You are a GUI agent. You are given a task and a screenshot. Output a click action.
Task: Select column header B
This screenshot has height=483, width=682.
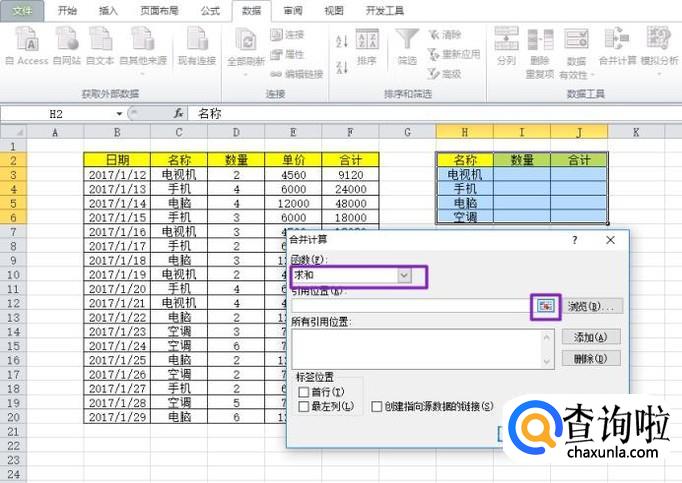point(117,132)
